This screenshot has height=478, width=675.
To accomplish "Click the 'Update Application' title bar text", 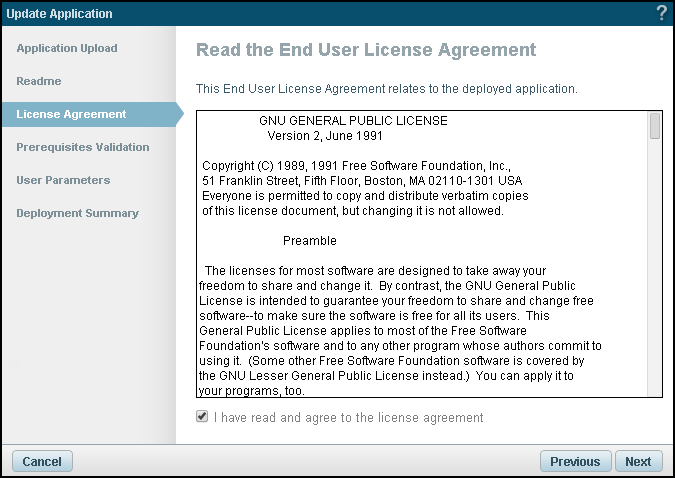I will click(59, 13).
